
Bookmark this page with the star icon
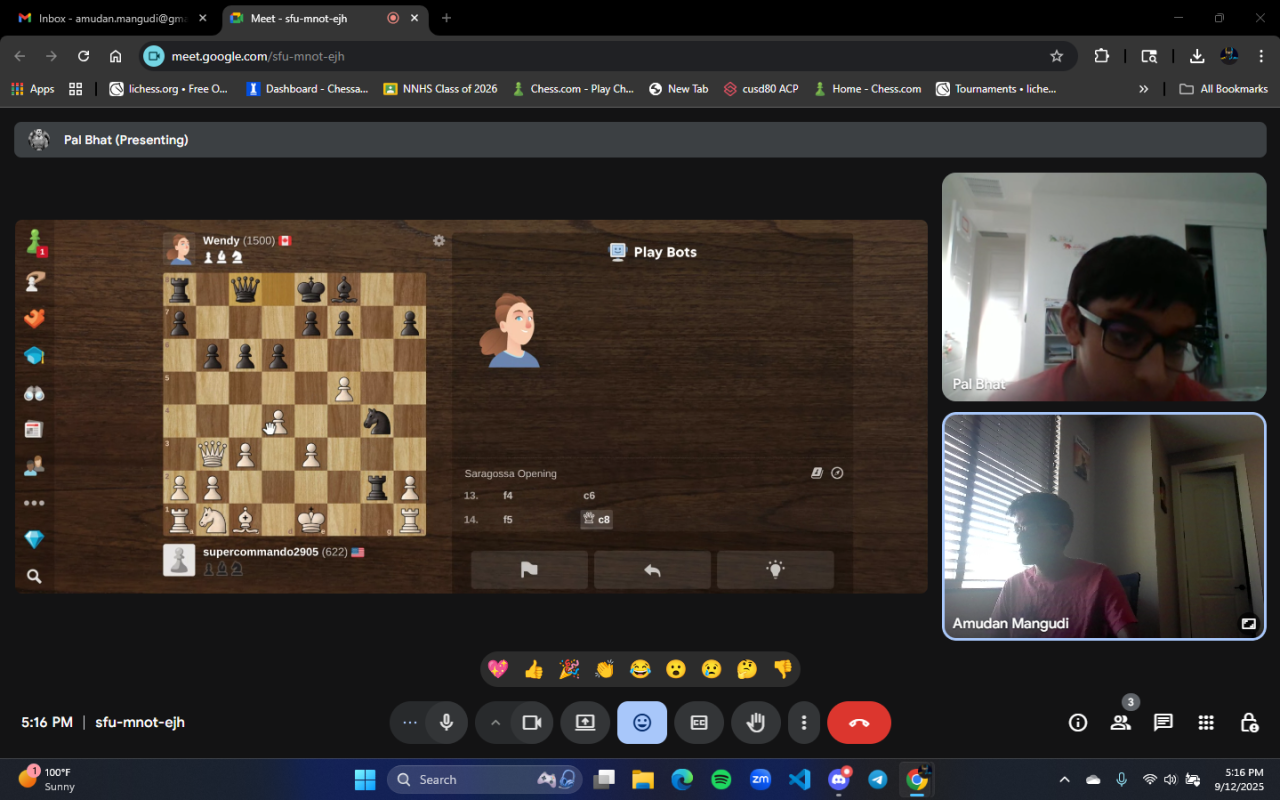[x=1056, y=56]
